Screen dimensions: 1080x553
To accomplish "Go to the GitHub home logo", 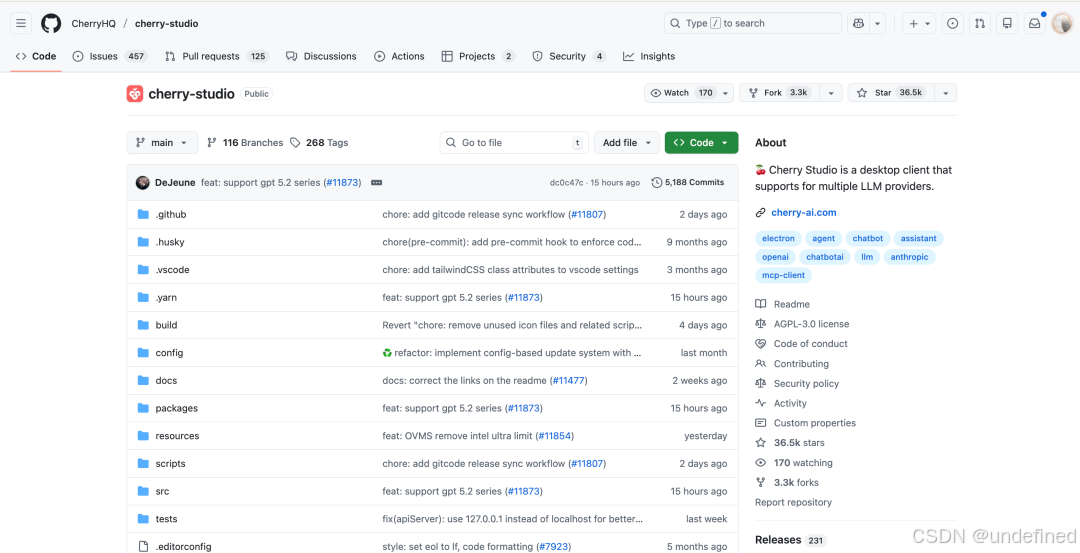I will 51,23.
